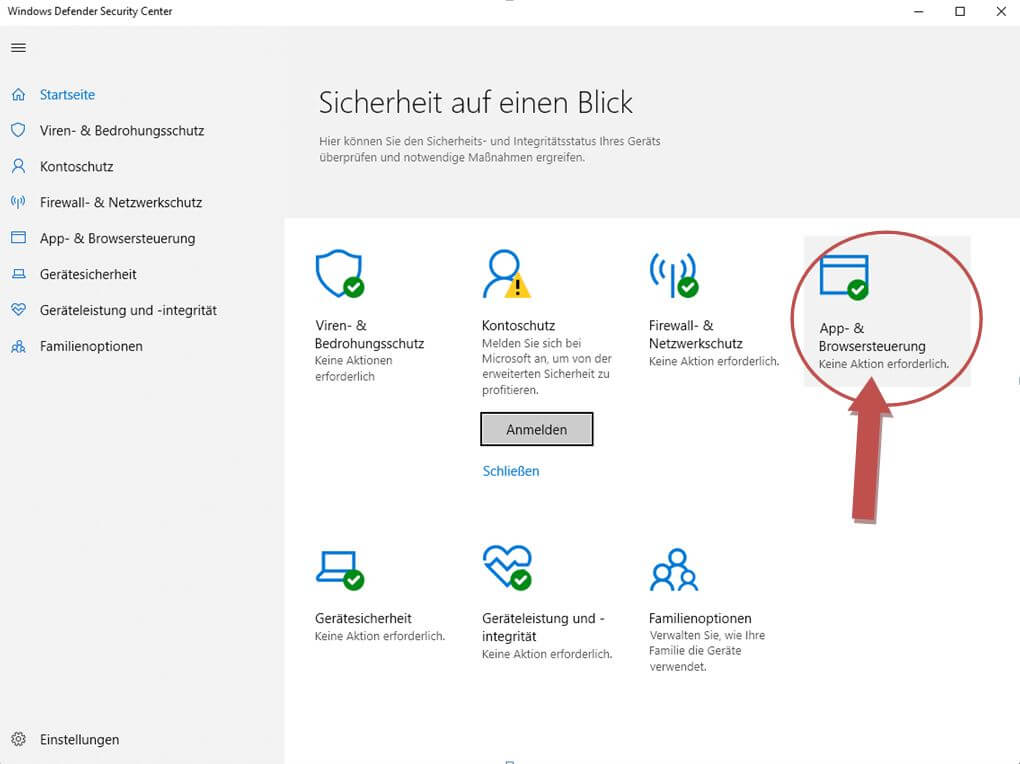Viewport: 1020px width, 764px height.
Task: Open the Firewall- & Netzwerkschutz antenna tile icon
Action: [x=673, y=274]
